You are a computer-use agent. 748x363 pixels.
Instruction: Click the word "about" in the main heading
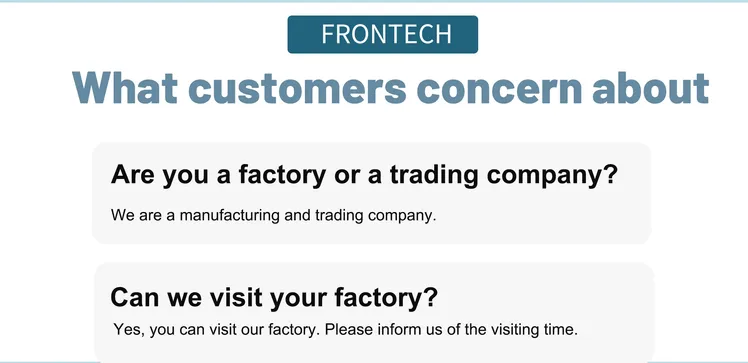[x=650, y=88]
